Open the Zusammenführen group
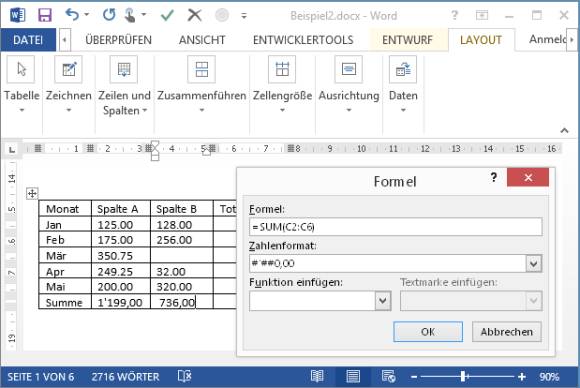Viewport: 580px width, 388px height. click(x=202, y=85)
